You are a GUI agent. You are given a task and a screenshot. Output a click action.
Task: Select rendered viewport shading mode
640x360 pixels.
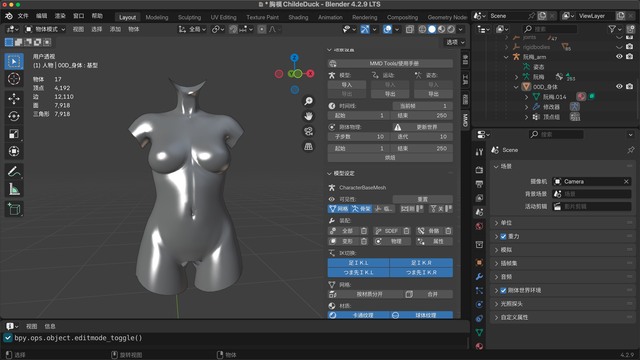(451, 29)
